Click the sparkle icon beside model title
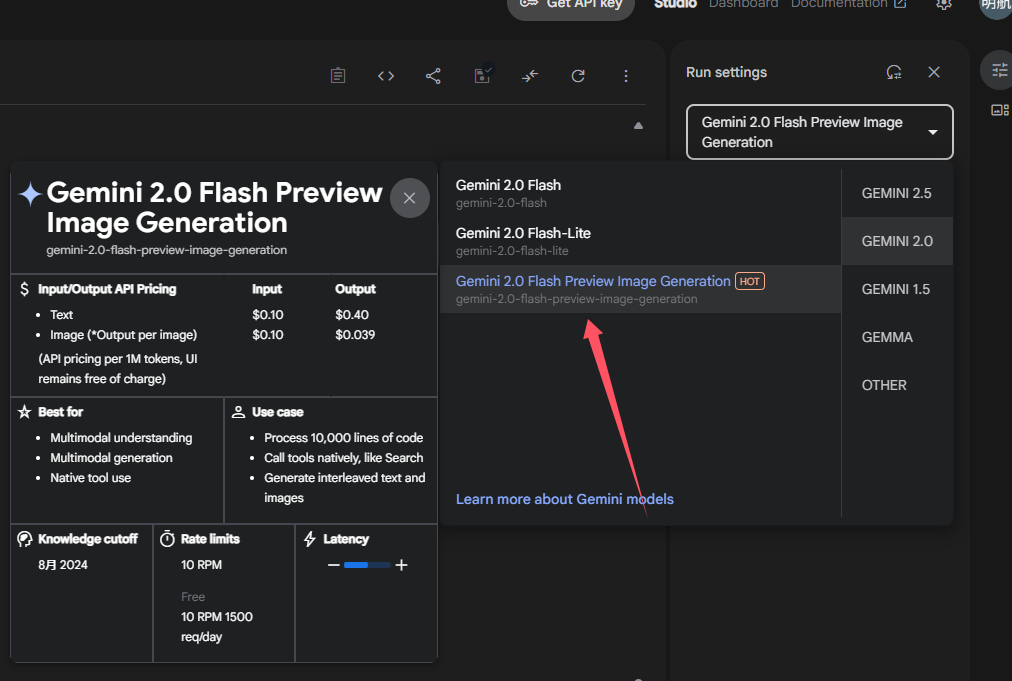Image resolution: width=1012 pixels, height=681 pixels. pos(30,194)
